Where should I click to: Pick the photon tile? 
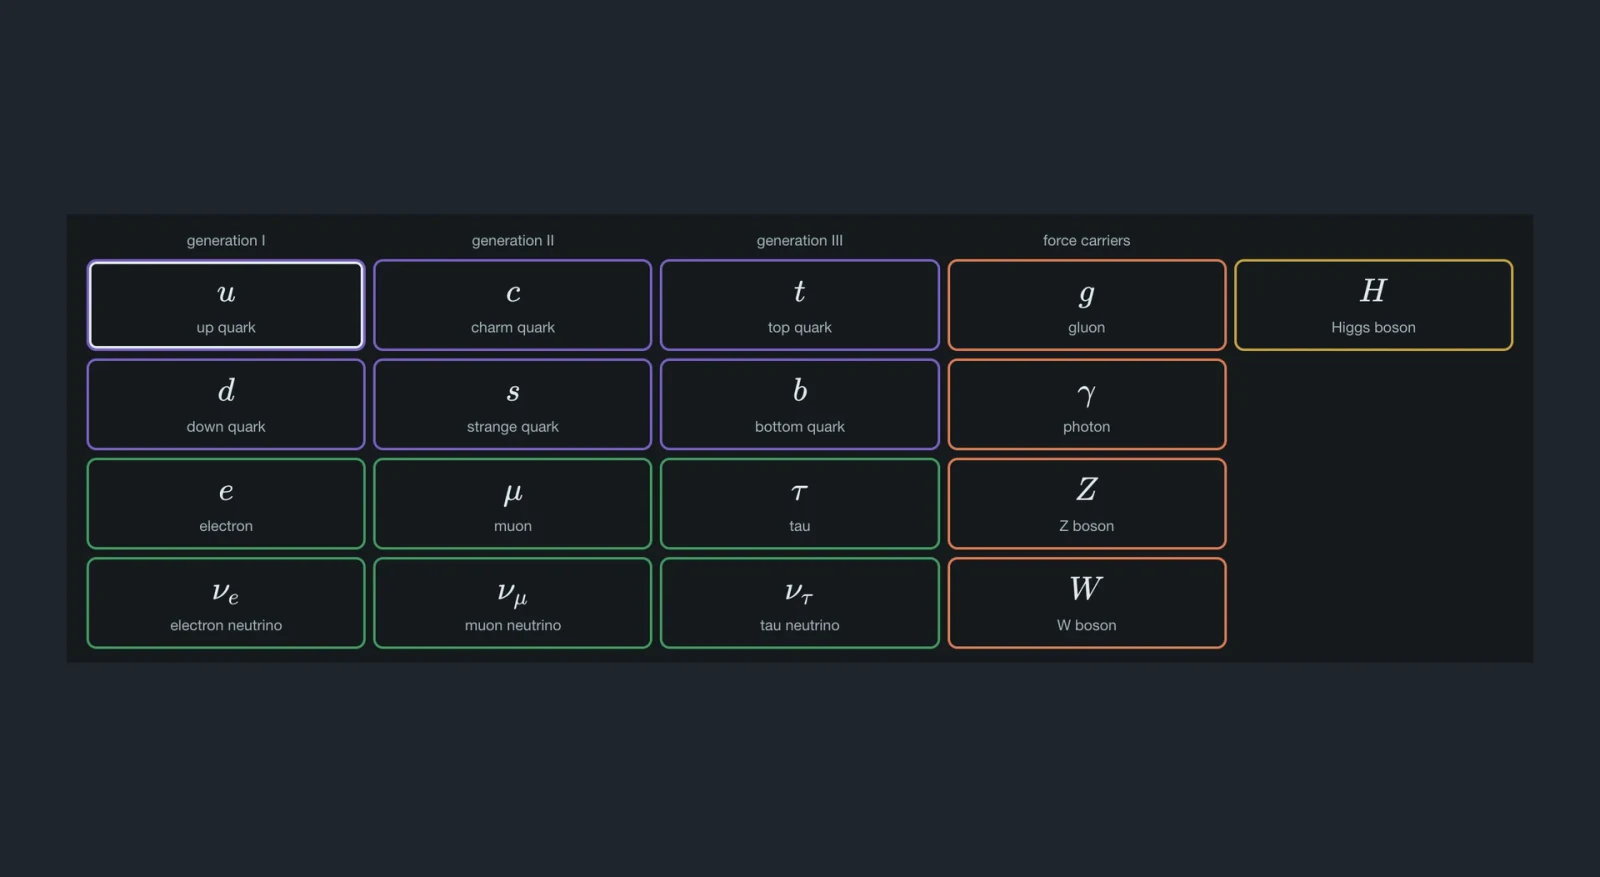click(1087, 404)
